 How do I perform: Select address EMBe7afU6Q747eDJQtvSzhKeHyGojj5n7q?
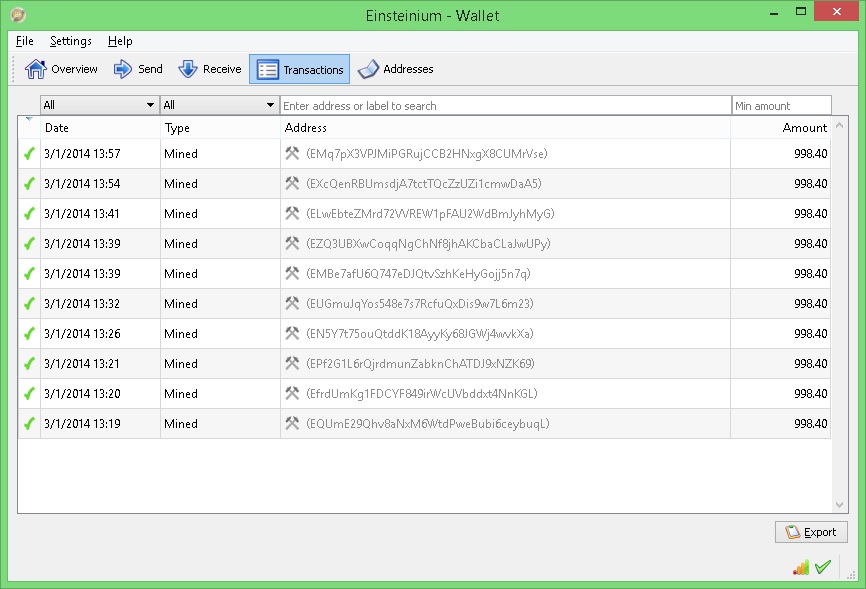point(419,274)
